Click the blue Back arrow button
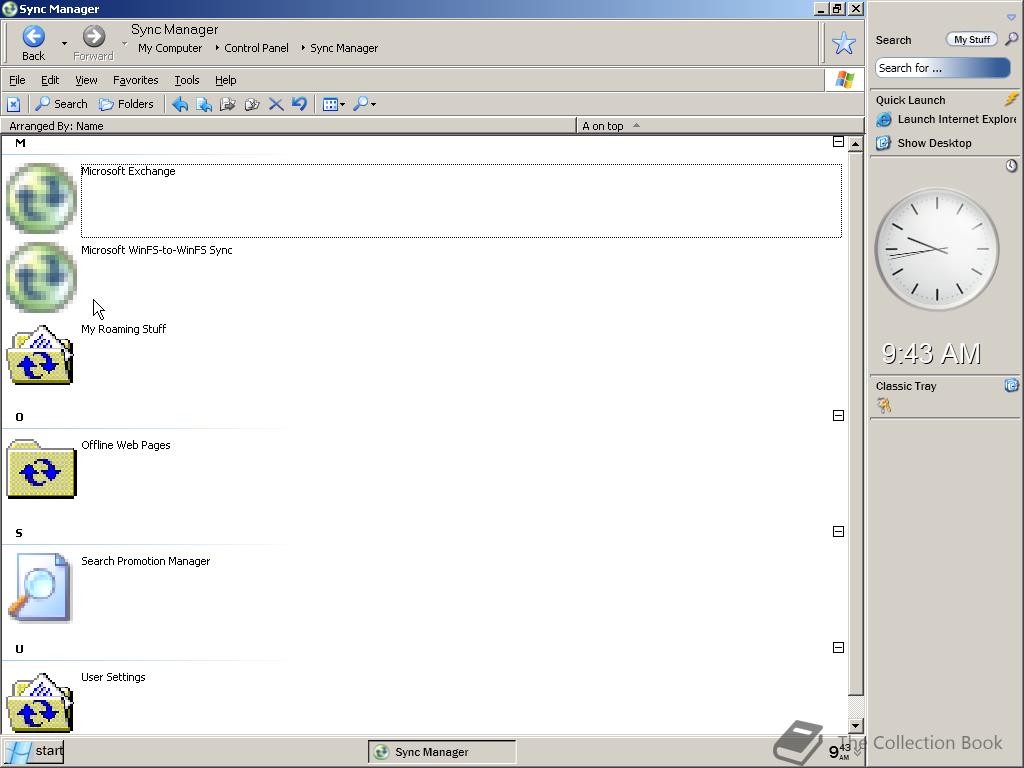 click(x=33, y=37)
